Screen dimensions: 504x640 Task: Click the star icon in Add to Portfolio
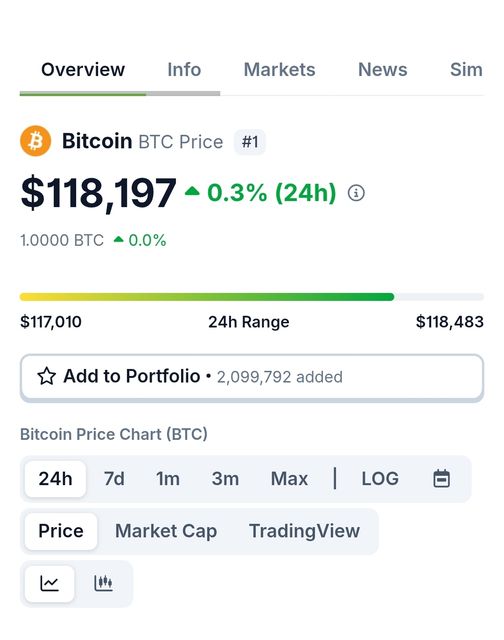(47, 376)
